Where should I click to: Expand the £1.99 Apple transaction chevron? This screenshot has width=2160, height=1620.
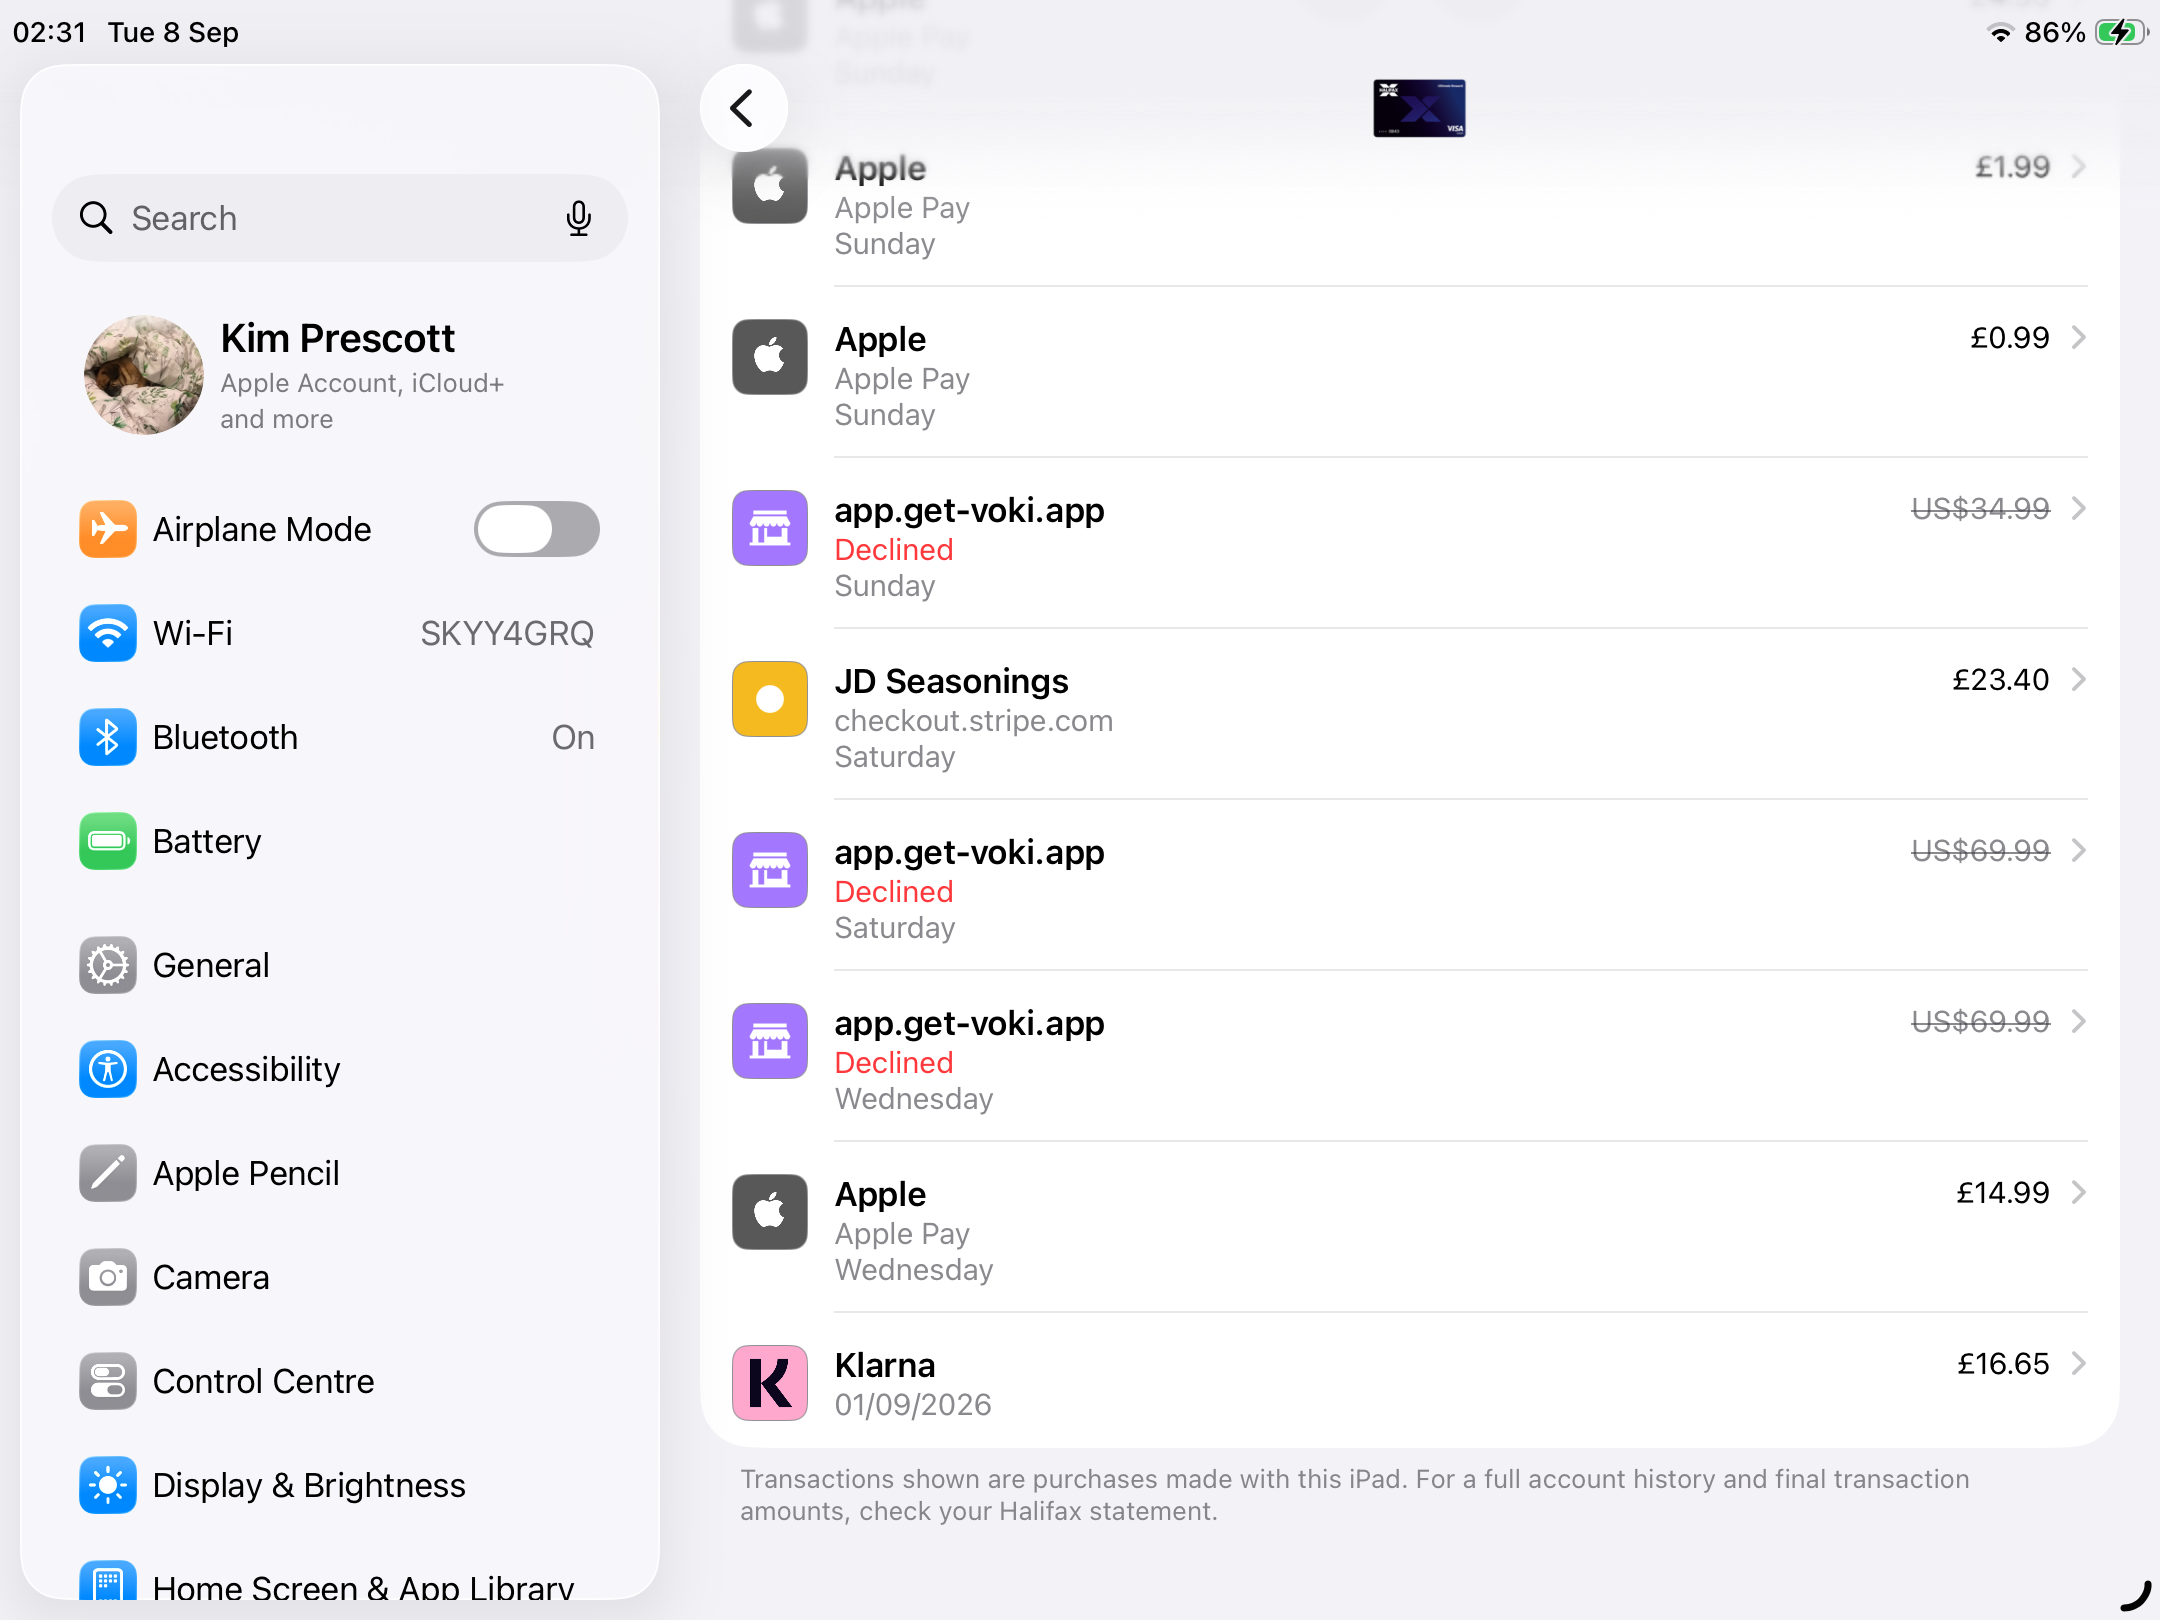coord(2079,167)
